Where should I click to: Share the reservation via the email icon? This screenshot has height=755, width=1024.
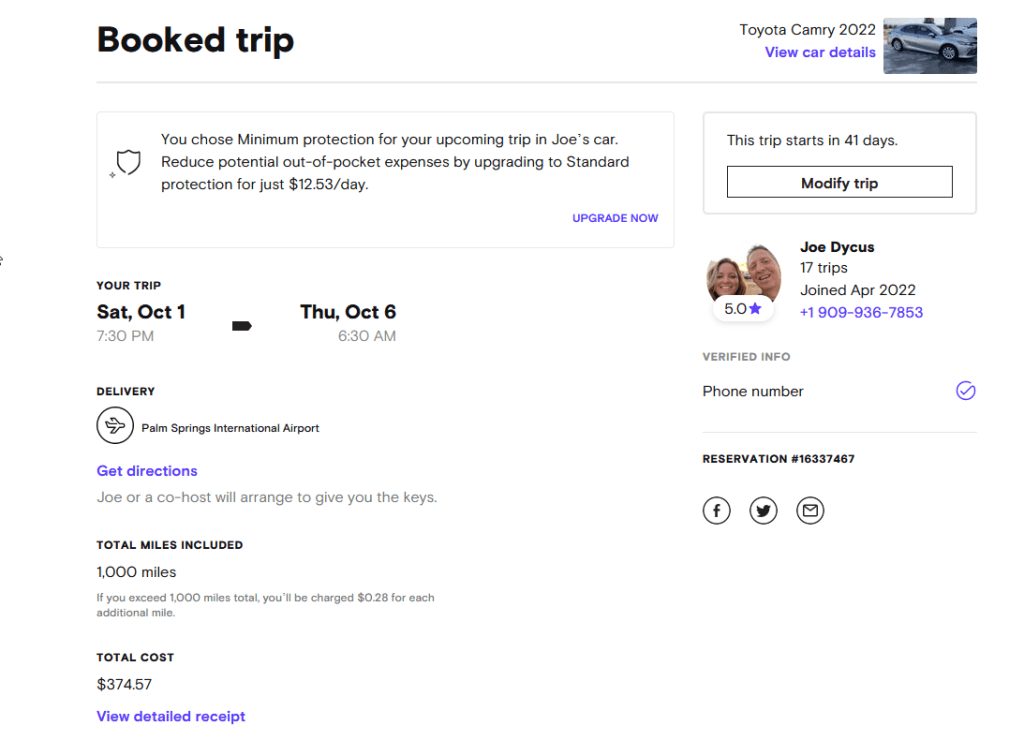tap(810, 511)
